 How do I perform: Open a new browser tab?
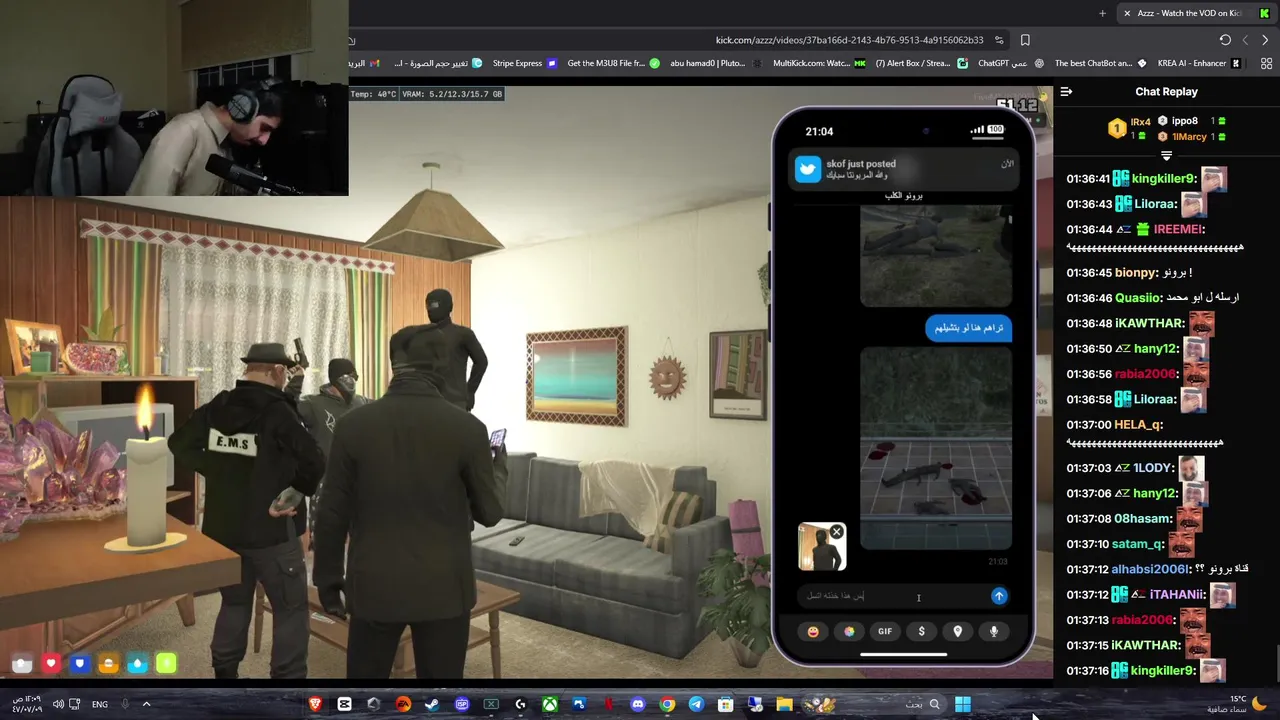pos(1102,13)
